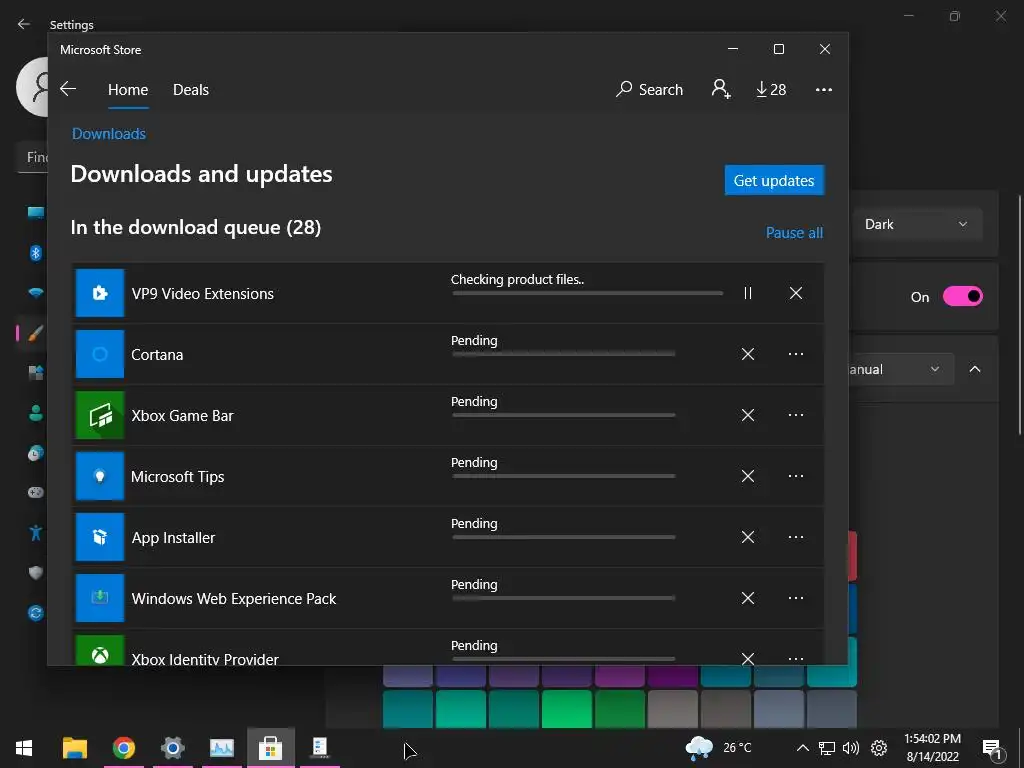1024x768 pixels.
Task: Open more options for Xbox Game Bar
Action: (795, 415)
